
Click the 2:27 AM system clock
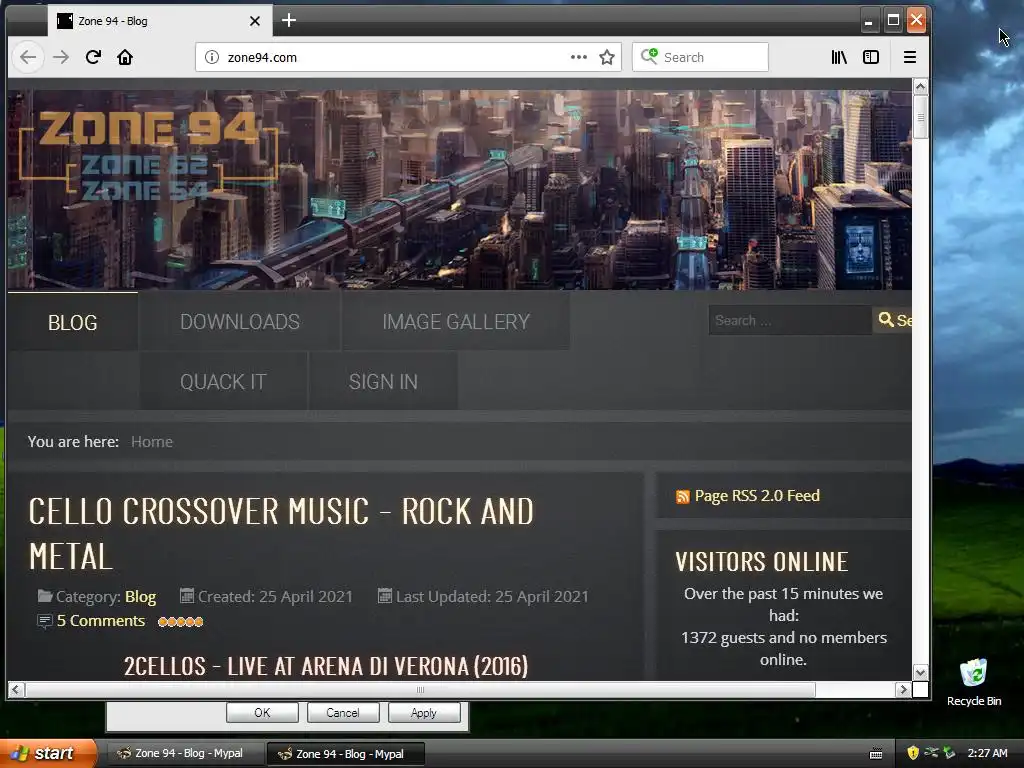pyautogui.click(x=987, y=753)
